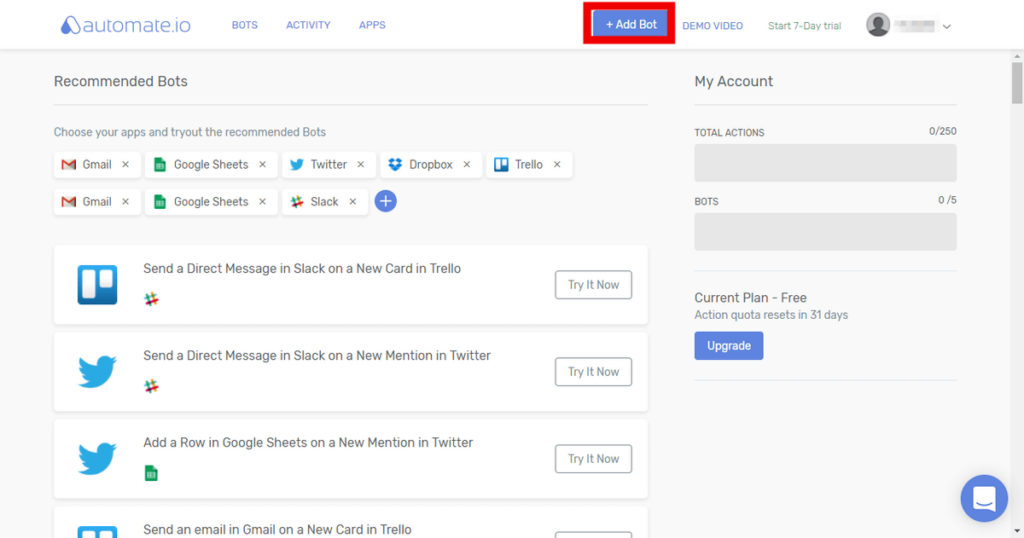
Task: Try the Slack message on Trello card bot
Action: pos(593,285)
